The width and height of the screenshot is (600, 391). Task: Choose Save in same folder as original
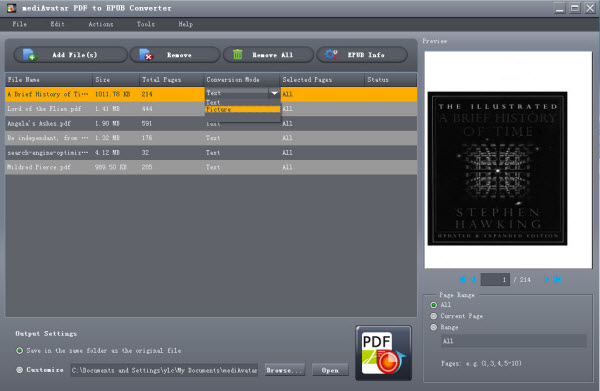(20, 350)
